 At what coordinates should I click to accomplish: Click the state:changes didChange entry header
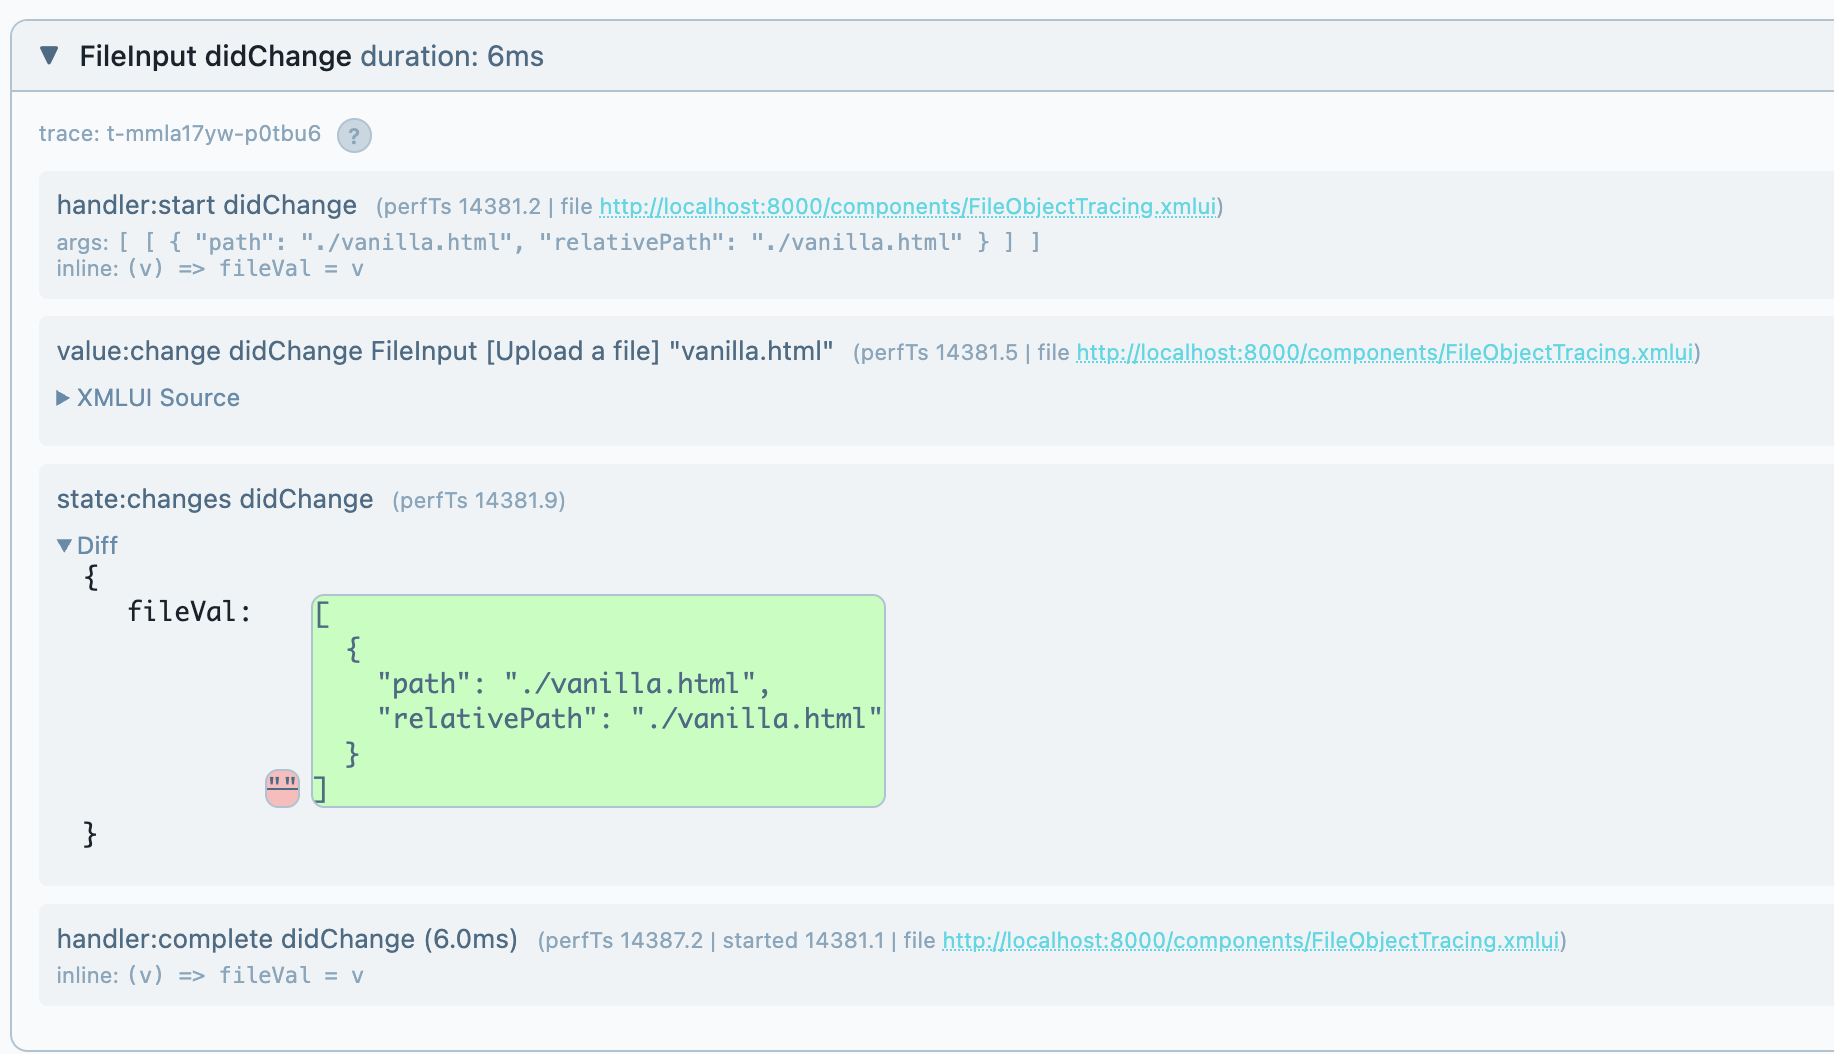(x=214, y=499)
